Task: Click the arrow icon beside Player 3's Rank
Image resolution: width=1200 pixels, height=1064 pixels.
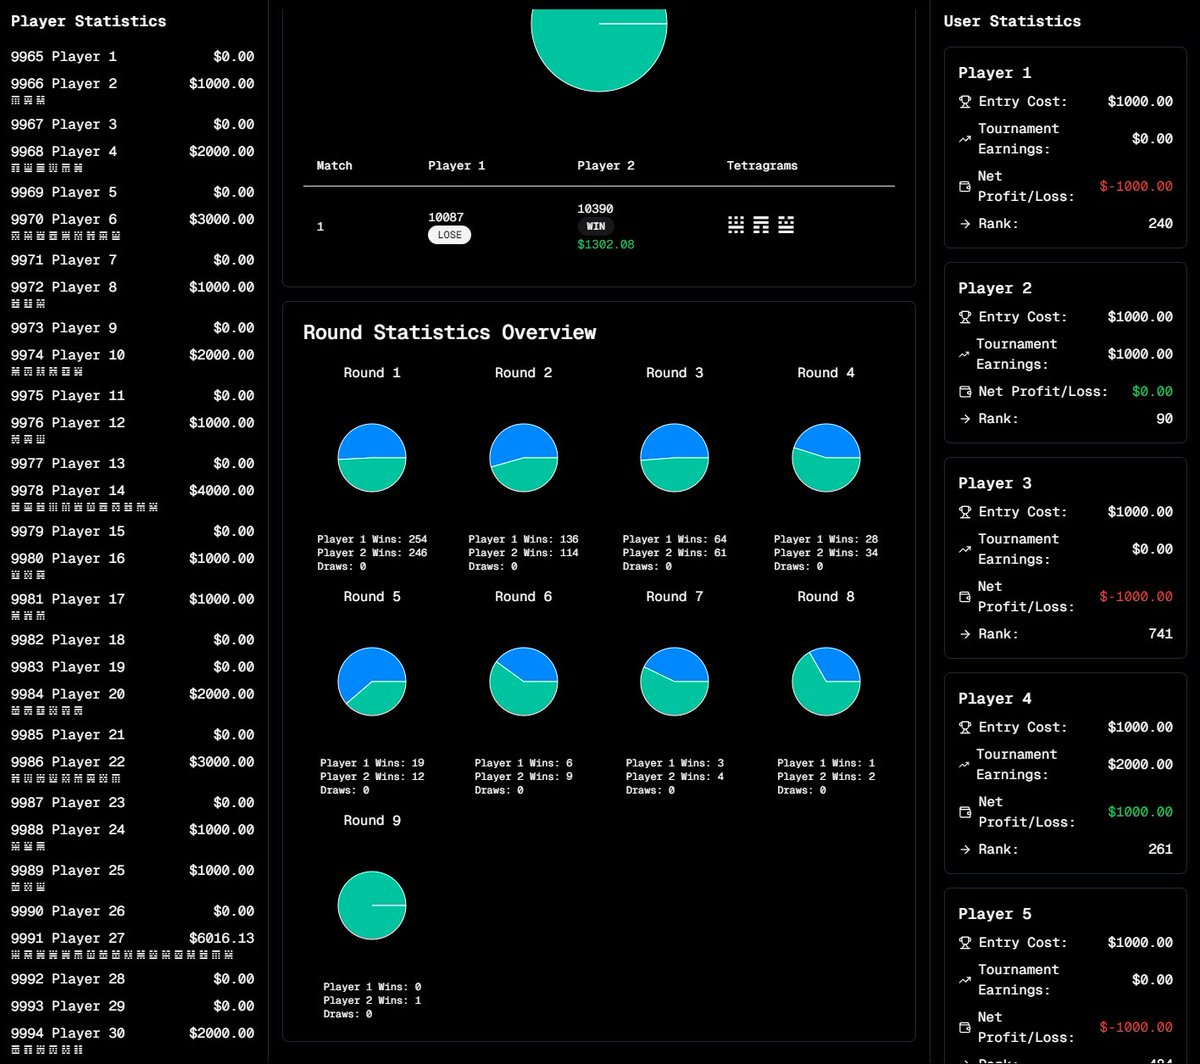Action: click(x=965, y=634)
